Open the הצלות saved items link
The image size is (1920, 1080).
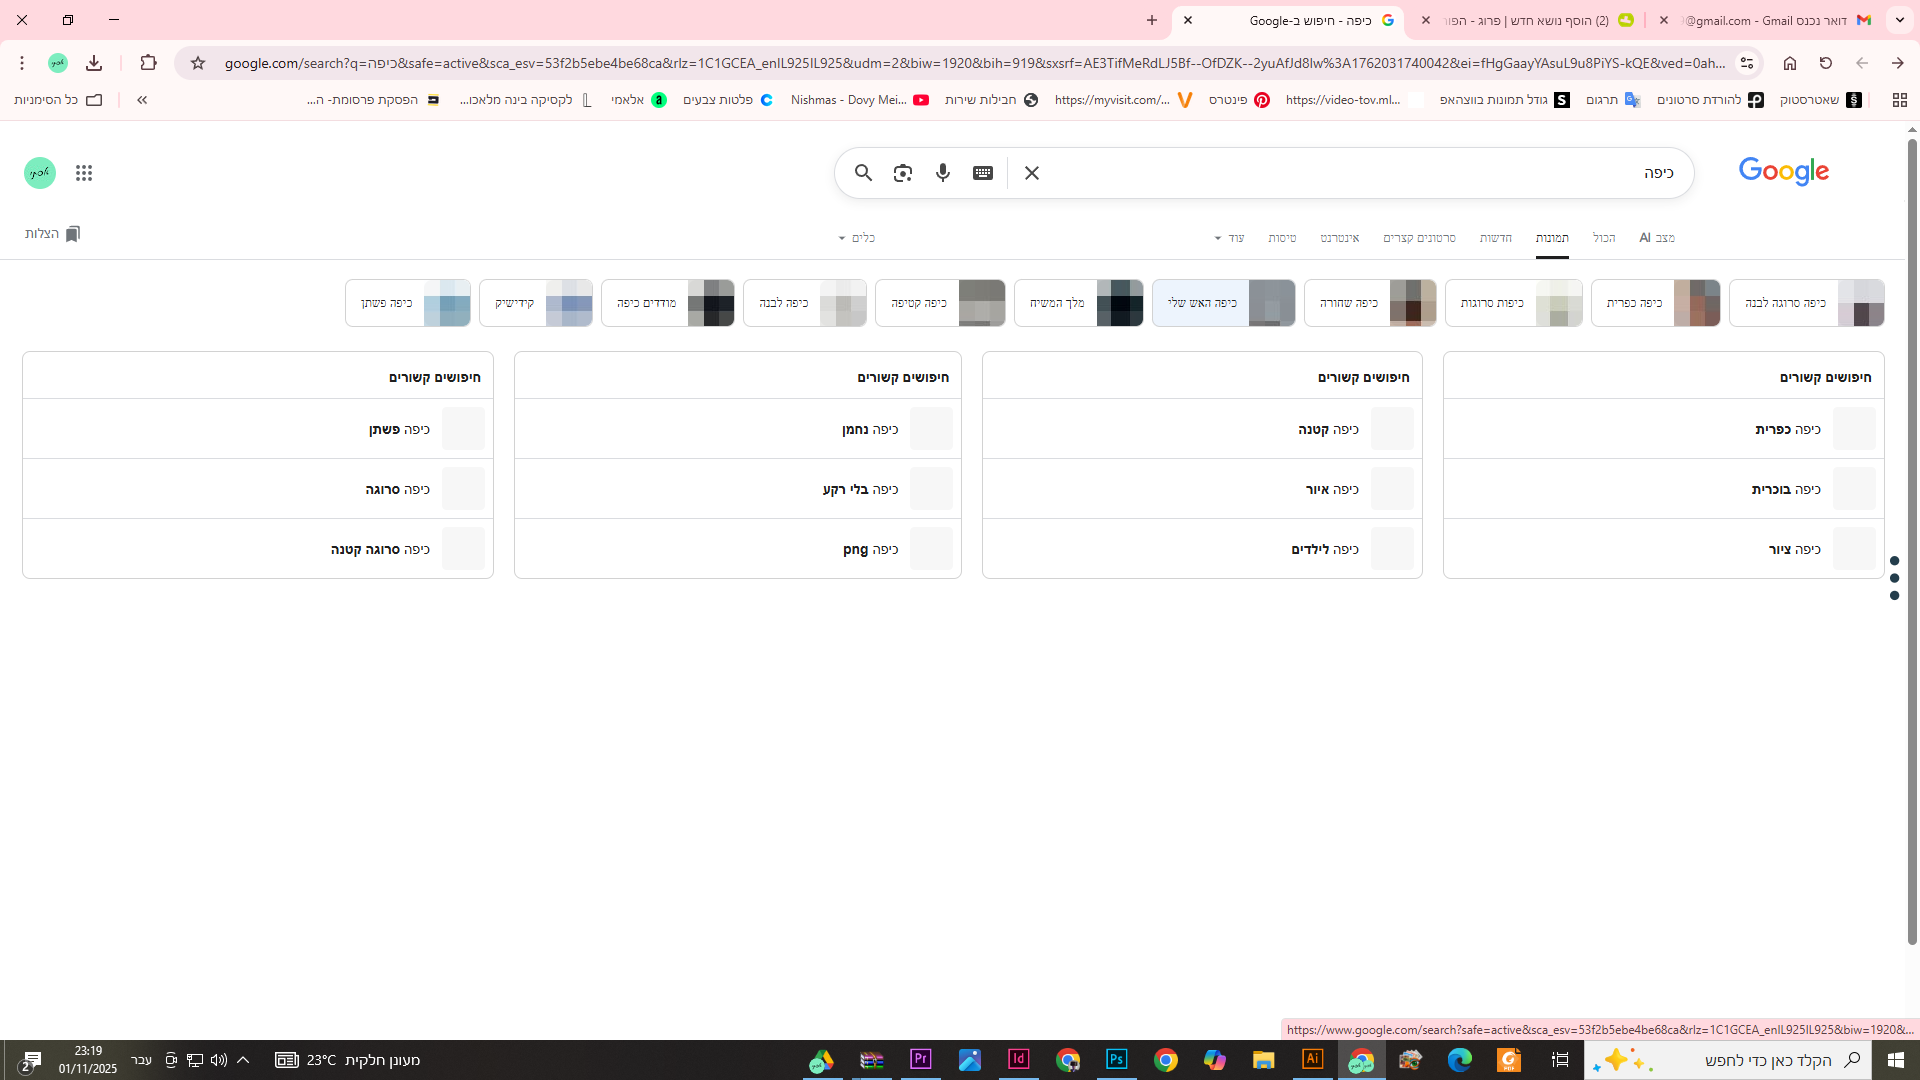coord(52,233)
